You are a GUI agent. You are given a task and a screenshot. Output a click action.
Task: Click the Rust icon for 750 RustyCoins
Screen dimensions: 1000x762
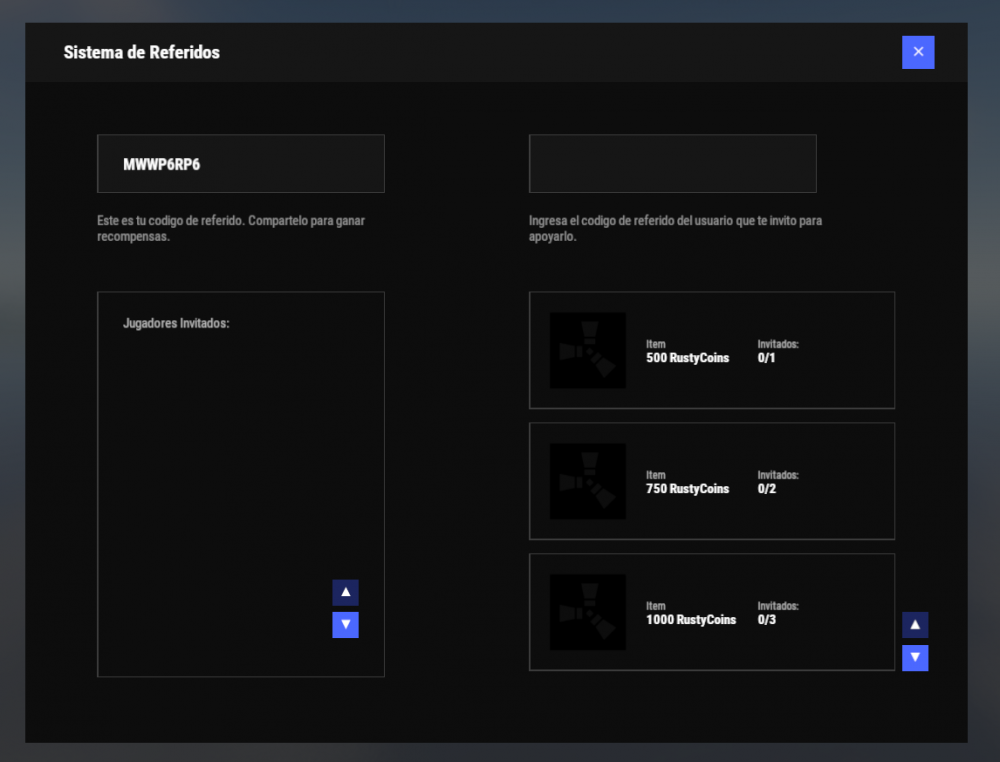pos(587,481)
